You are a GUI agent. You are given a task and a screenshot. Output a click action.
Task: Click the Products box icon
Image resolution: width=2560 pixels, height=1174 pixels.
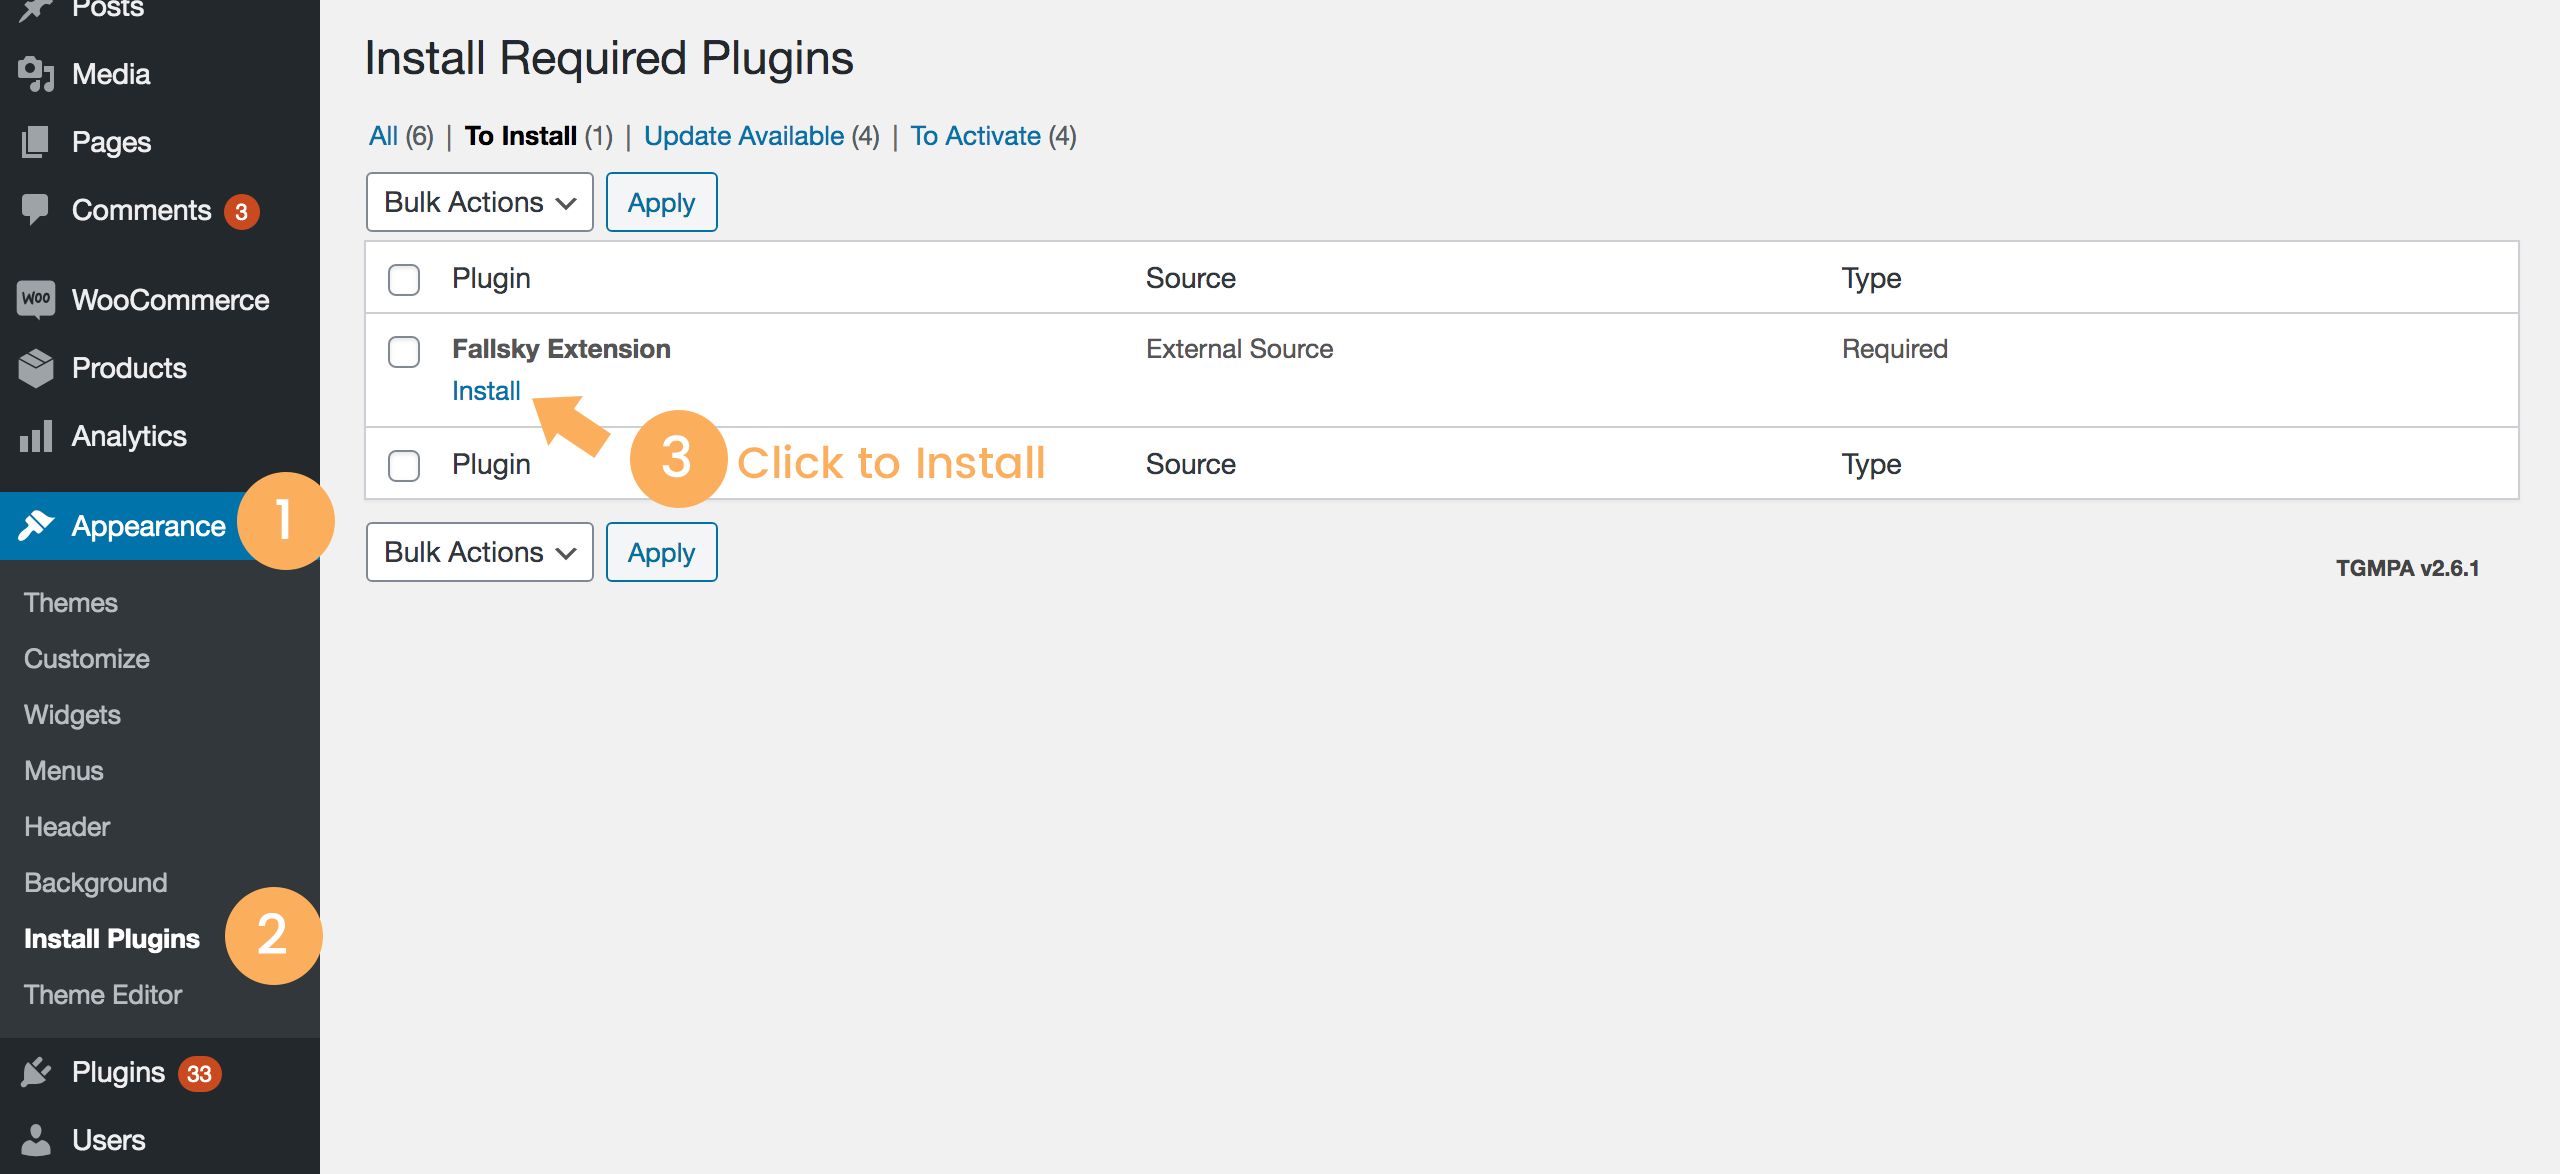[x=37, y=368]
